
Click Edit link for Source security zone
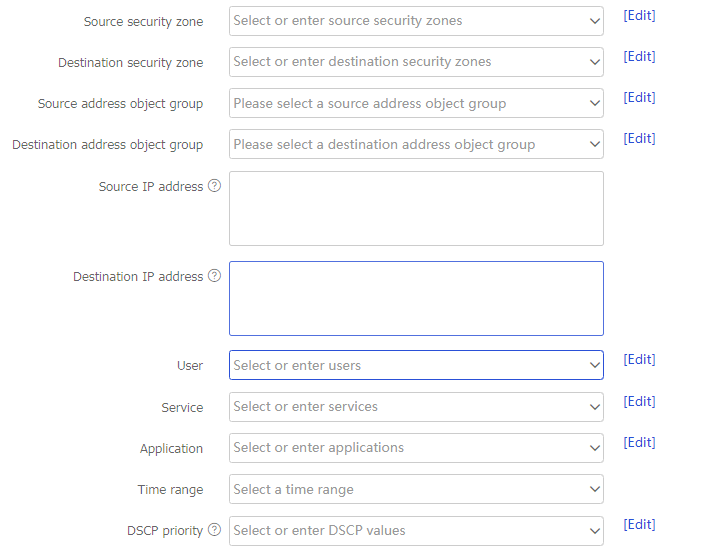[639, 15]
